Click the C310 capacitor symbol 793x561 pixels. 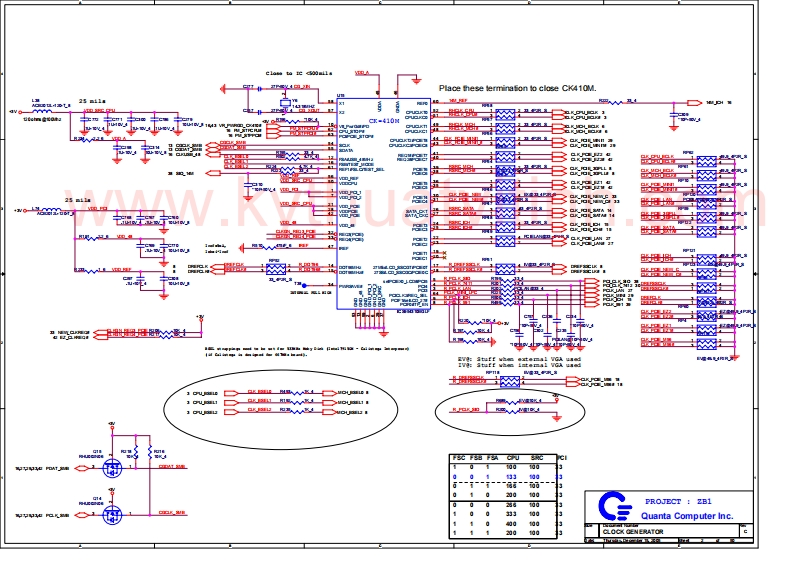[246, 184]
